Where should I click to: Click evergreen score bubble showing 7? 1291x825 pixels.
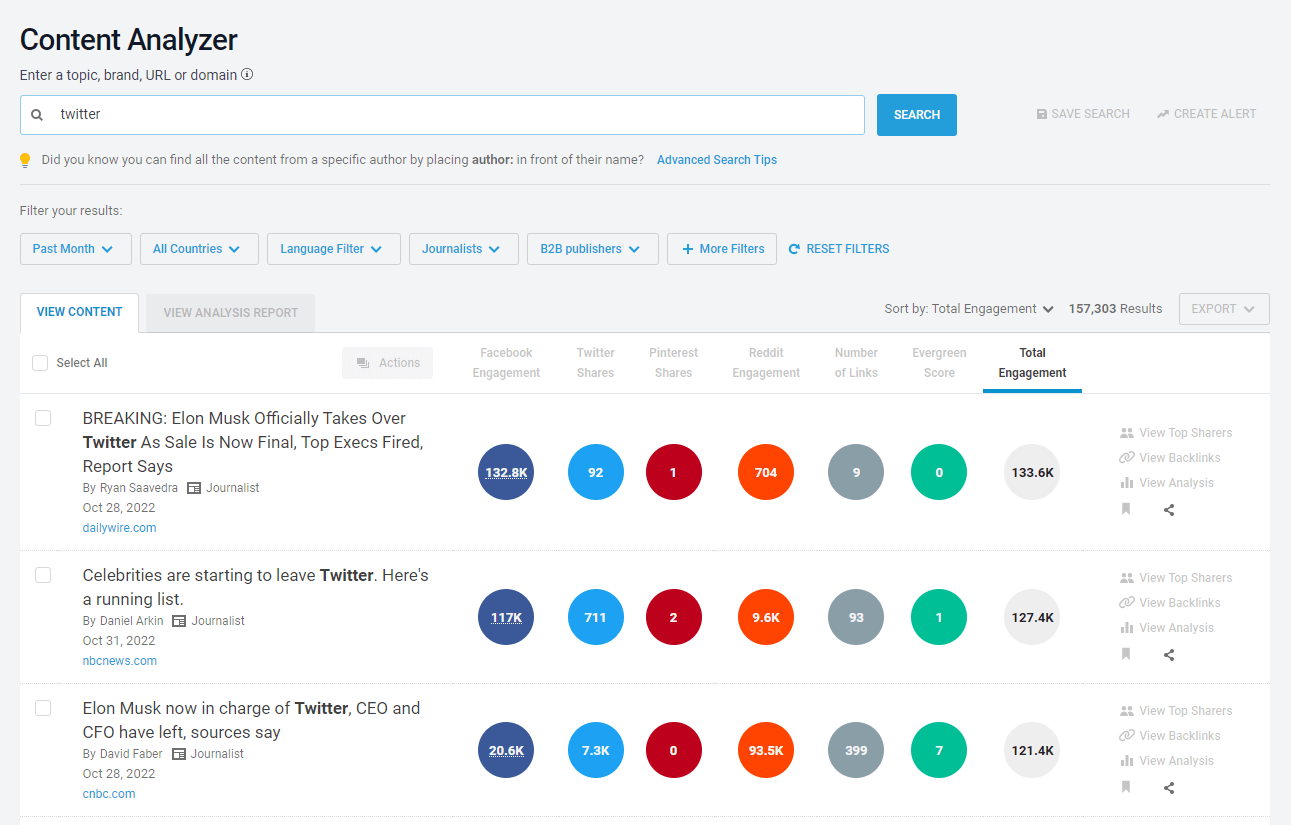click(939, 750)
